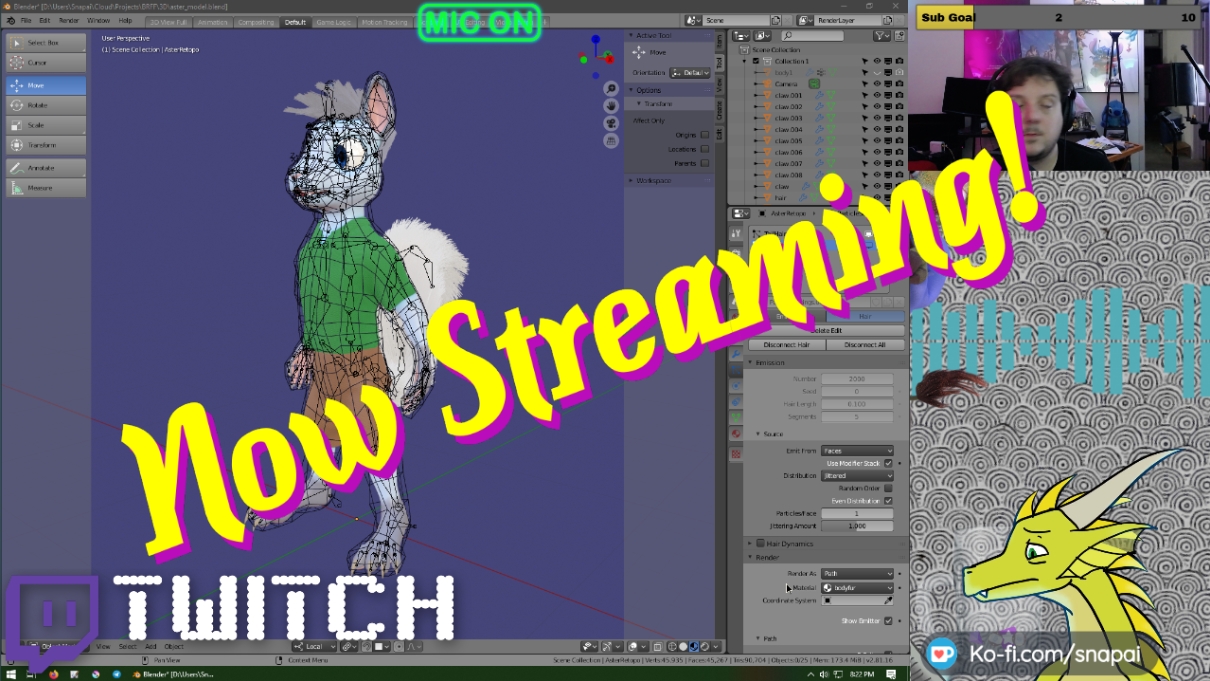Select the Move tool in toolbar
This screenshot has height=681, width=1210.
(x=46, y=86)
